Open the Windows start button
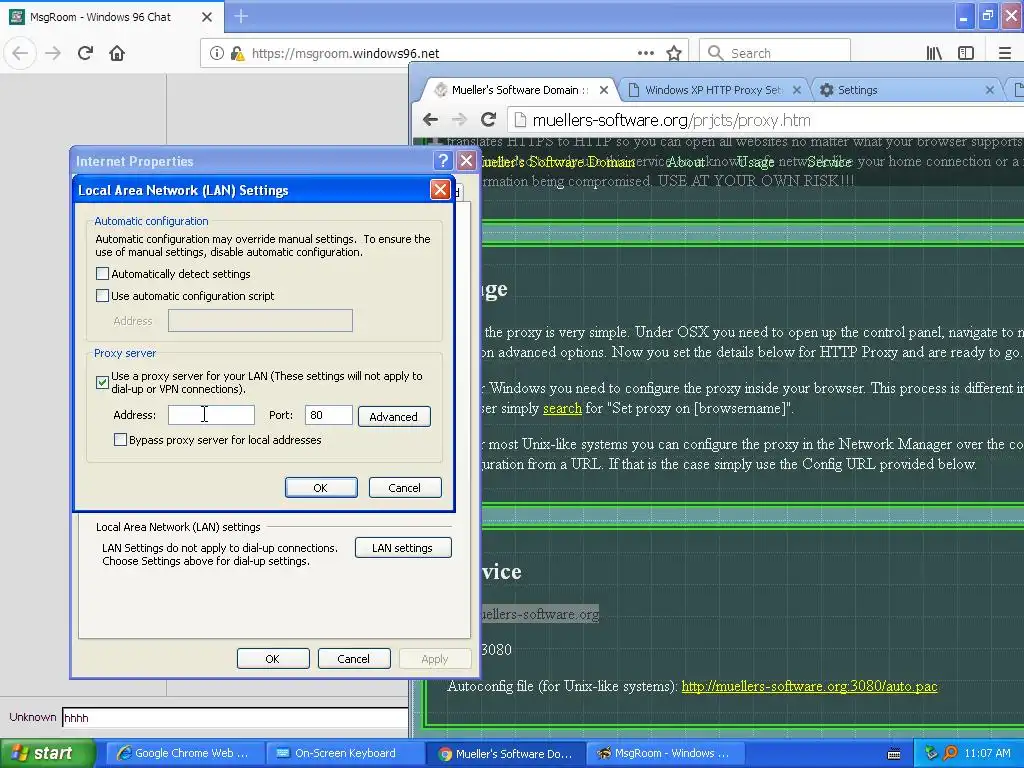The height and width of the screenshot is (768, 1024). tap(47, 753)
